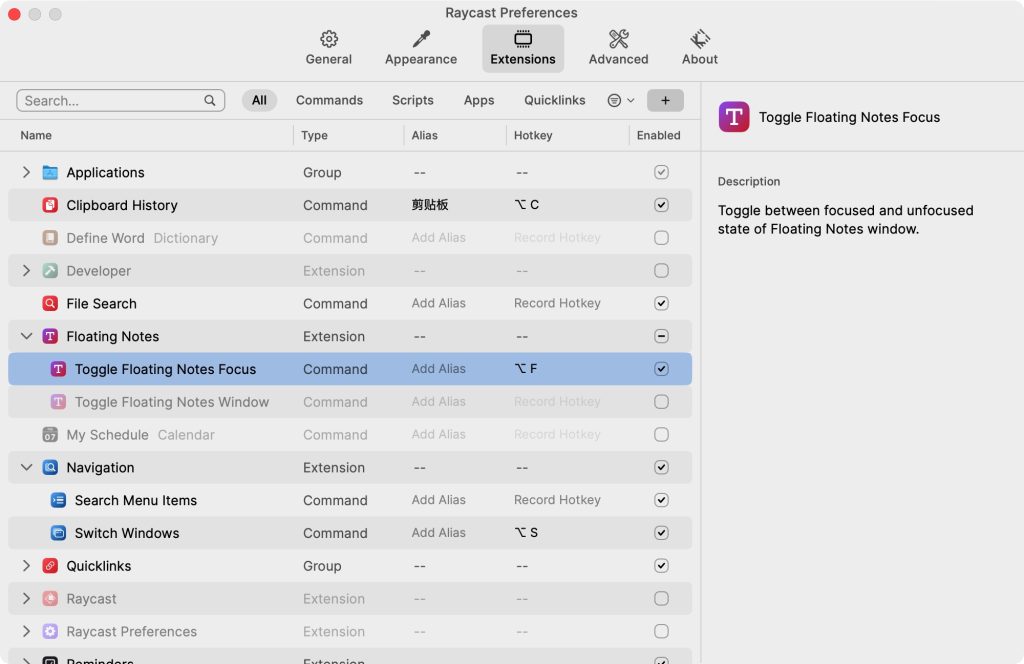Screen dimensions: 1024x664
Task: Switch to the Appearance tab
Action: point(421,48)
